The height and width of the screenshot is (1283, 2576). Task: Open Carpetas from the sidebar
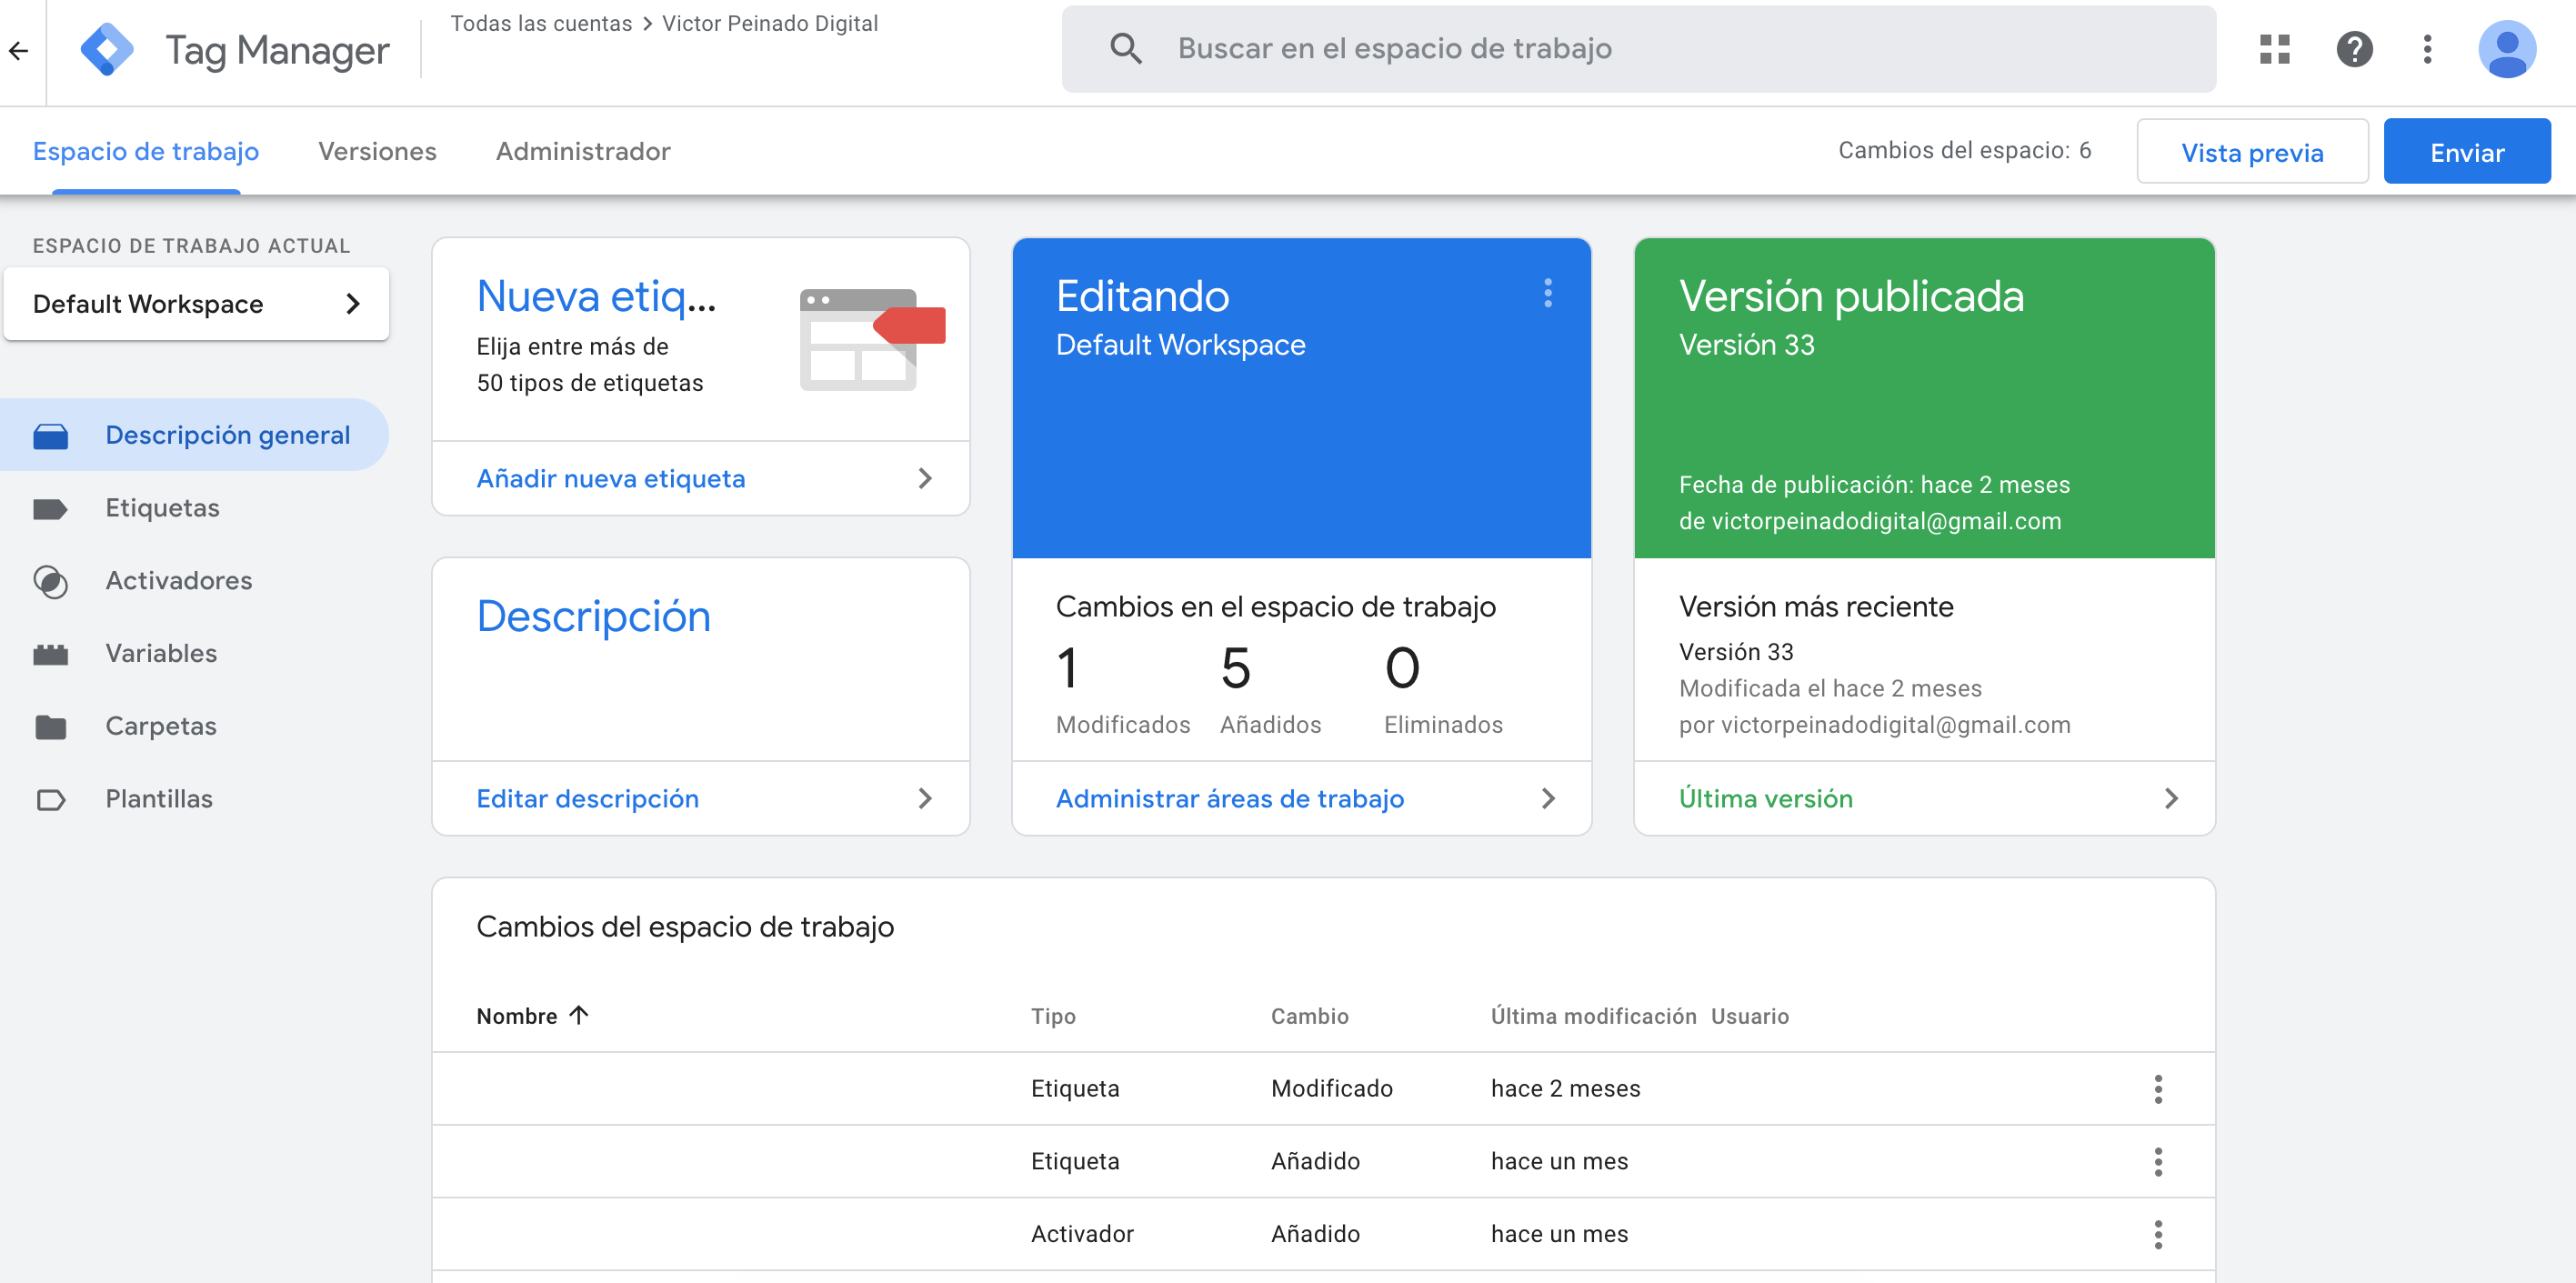161,726
